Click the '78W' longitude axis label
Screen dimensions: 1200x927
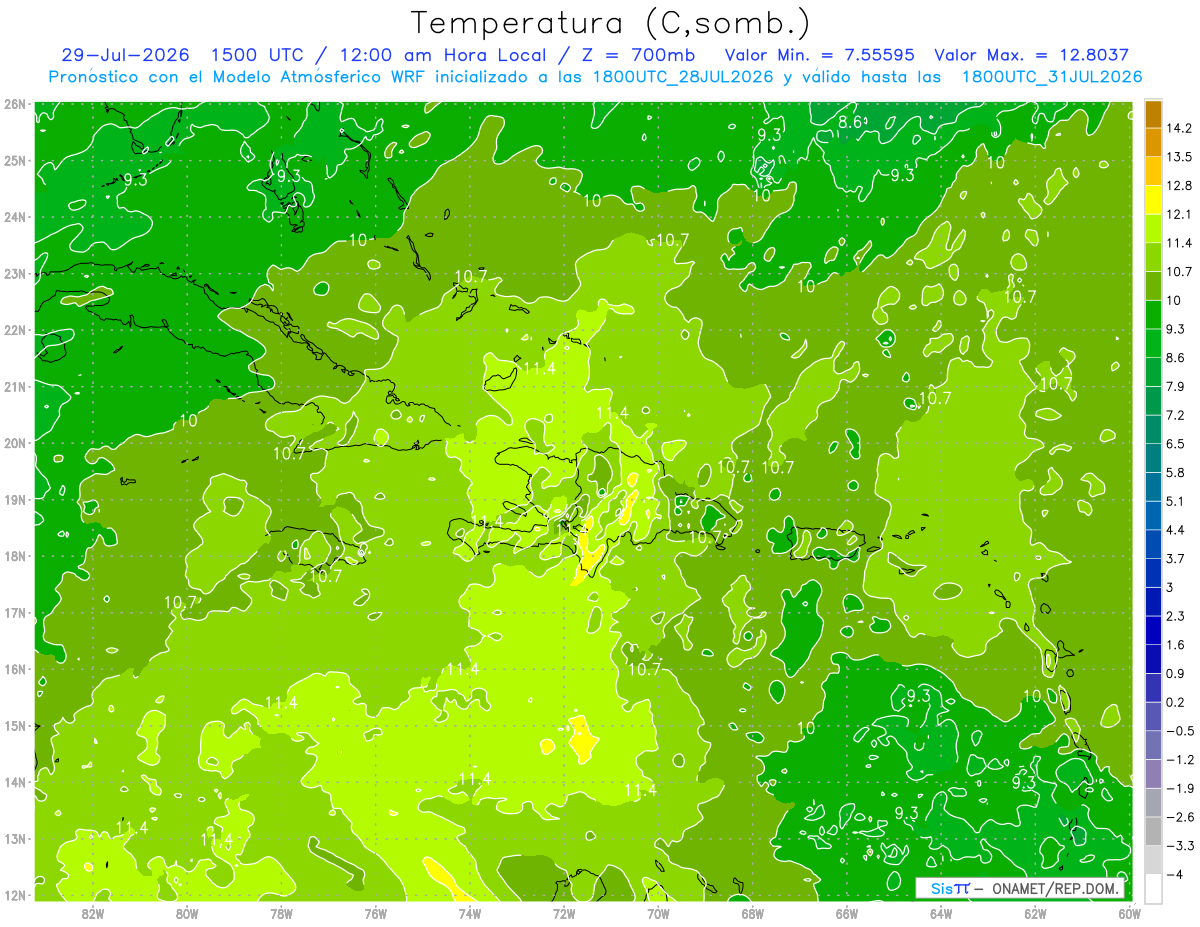coord(281,913)
